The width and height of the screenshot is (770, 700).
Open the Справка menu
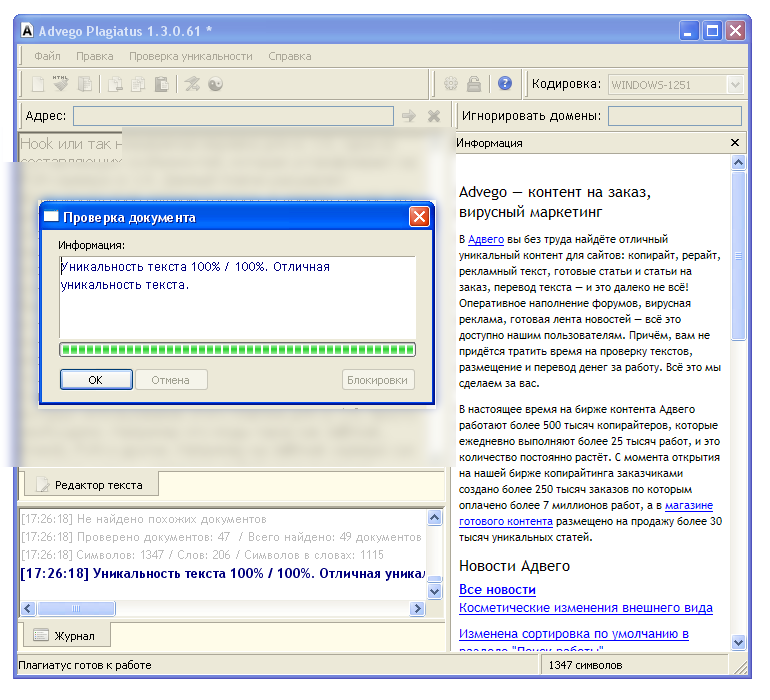point(290,56)
